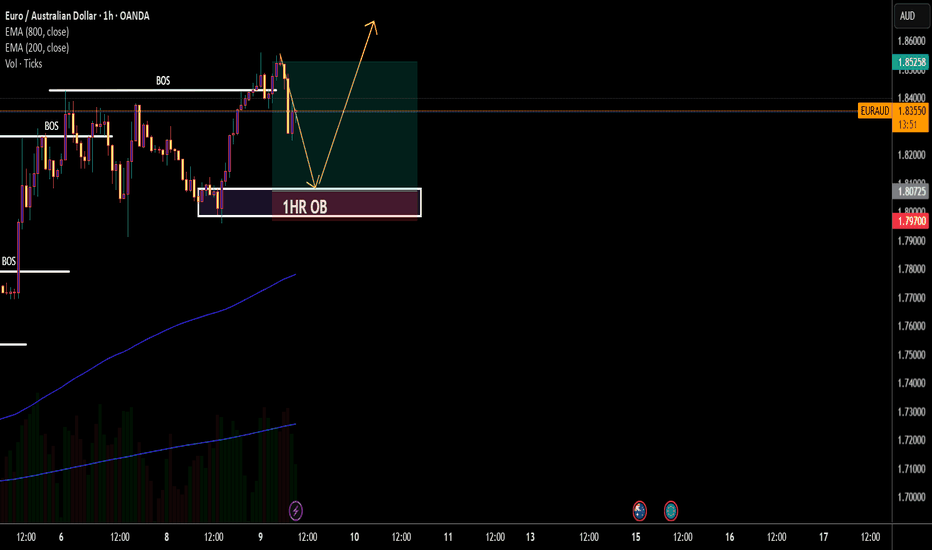Click the 1.72000 price axis value
This screenshot has width=932, height=550.
pyautogui.click(x=911, y=441)
